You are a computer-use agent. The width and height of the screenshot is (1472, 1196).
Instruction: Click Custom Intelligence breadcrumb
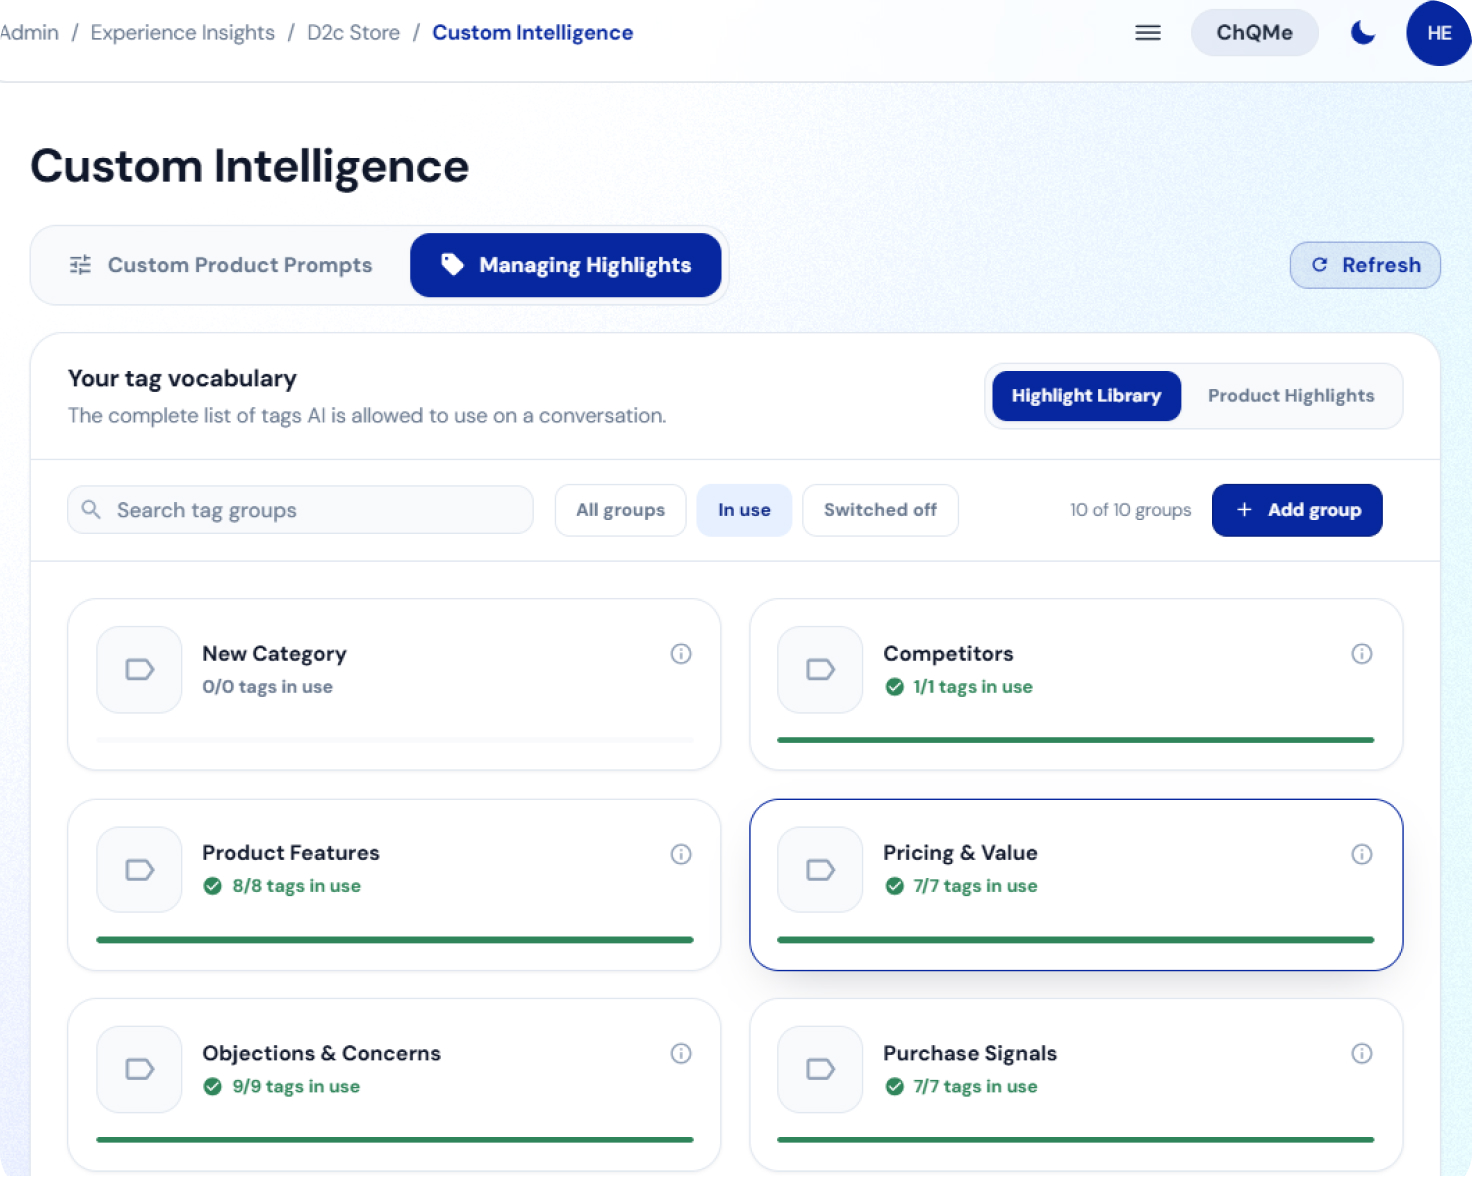[532, 33]
